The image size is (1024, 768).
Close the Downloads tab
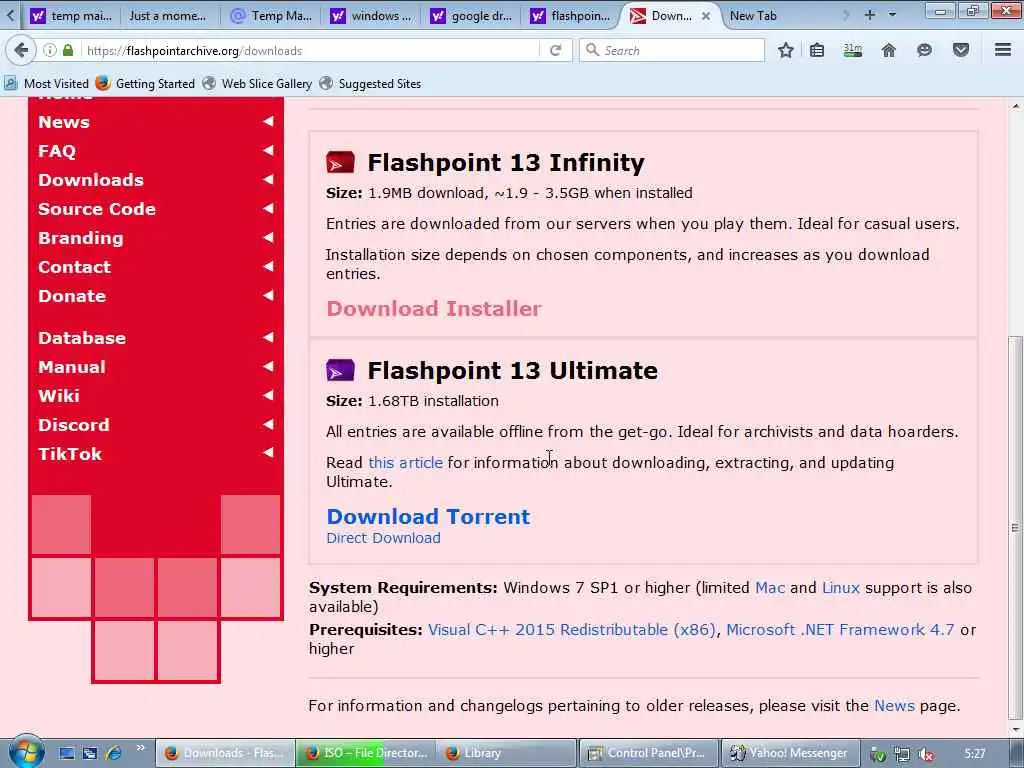706,16
